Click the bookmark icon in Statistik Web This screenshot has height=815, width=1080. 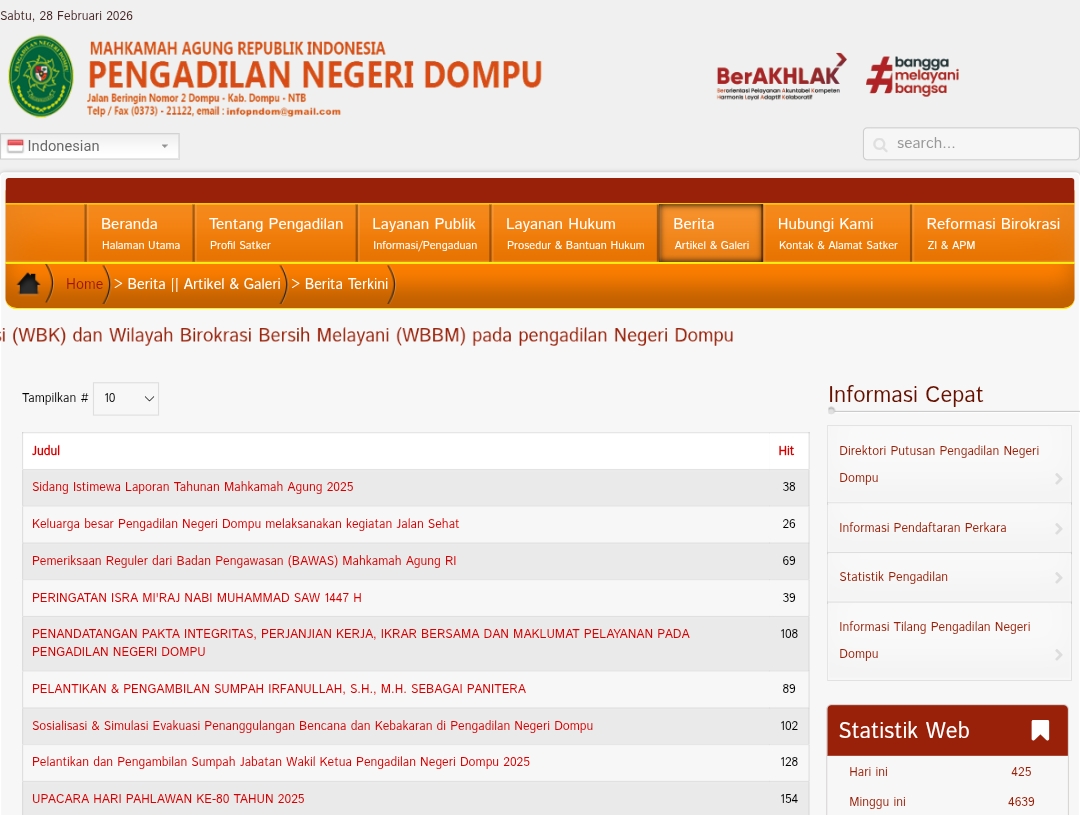[1040, 730]
